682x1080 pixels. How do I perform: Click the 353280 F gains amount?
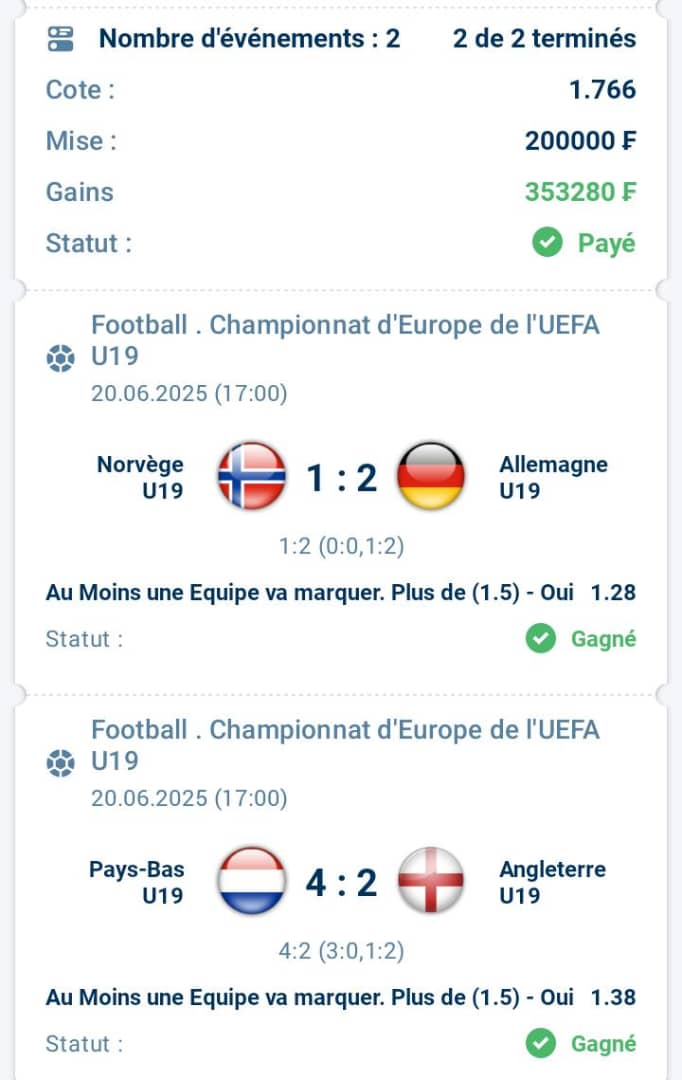coord(580,191)
